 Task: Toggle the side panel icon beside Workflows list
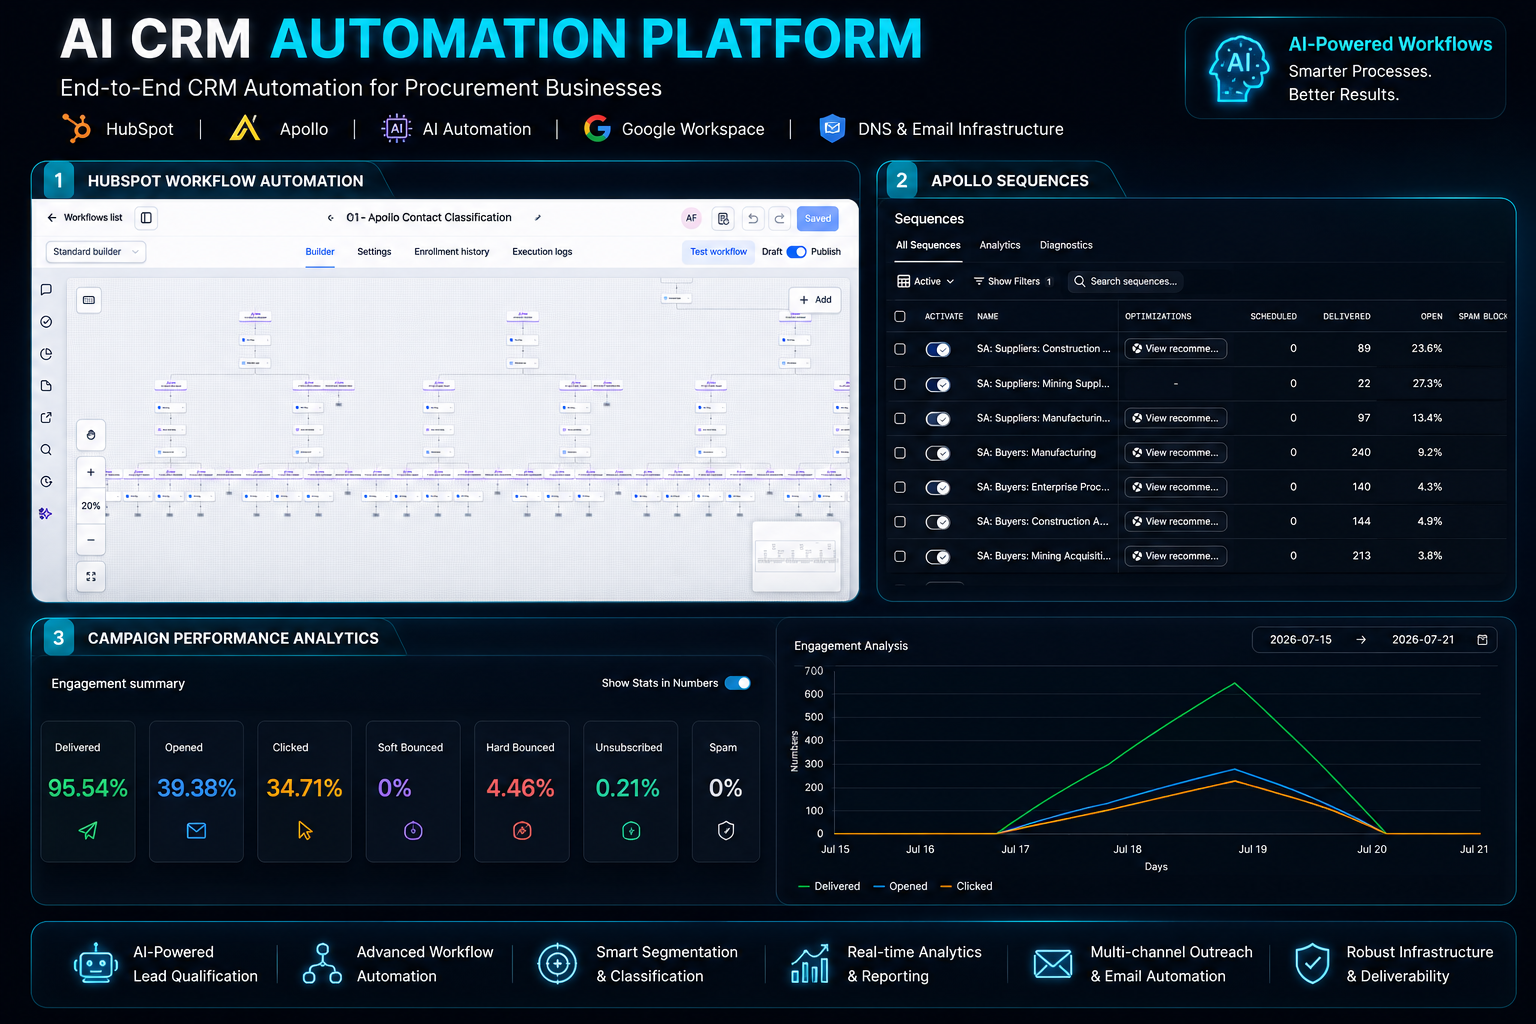click(x=146, y=218)
